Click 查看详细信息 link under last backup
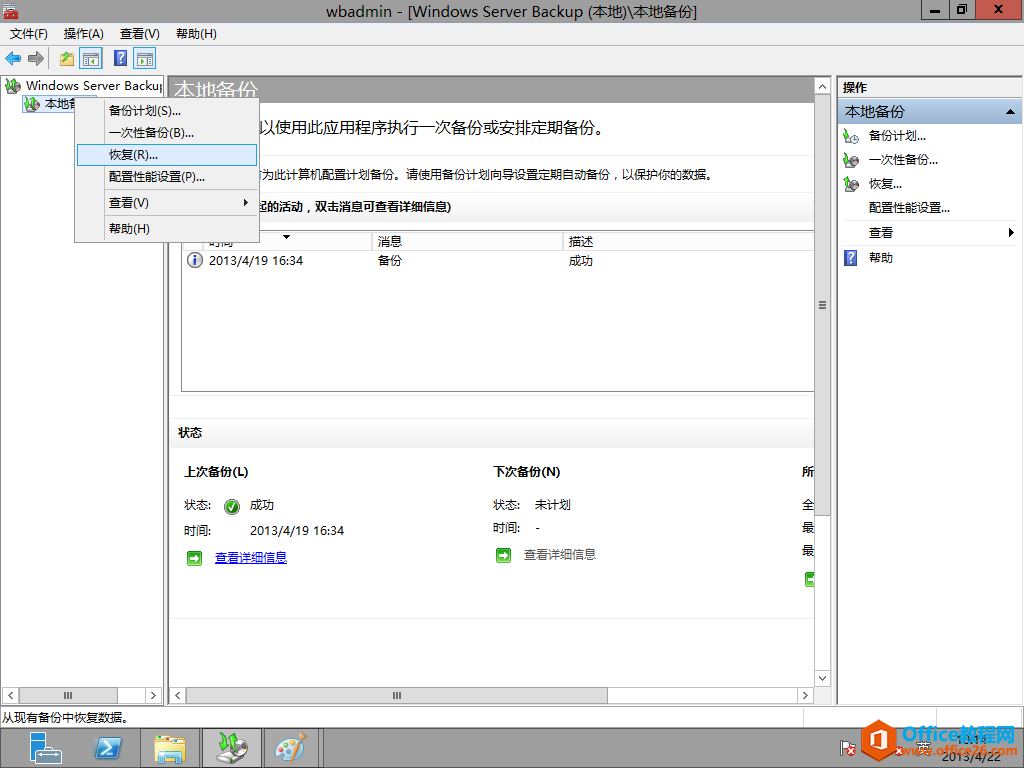Viewport: 1024px width, 768px height. (x=250, y=558)
